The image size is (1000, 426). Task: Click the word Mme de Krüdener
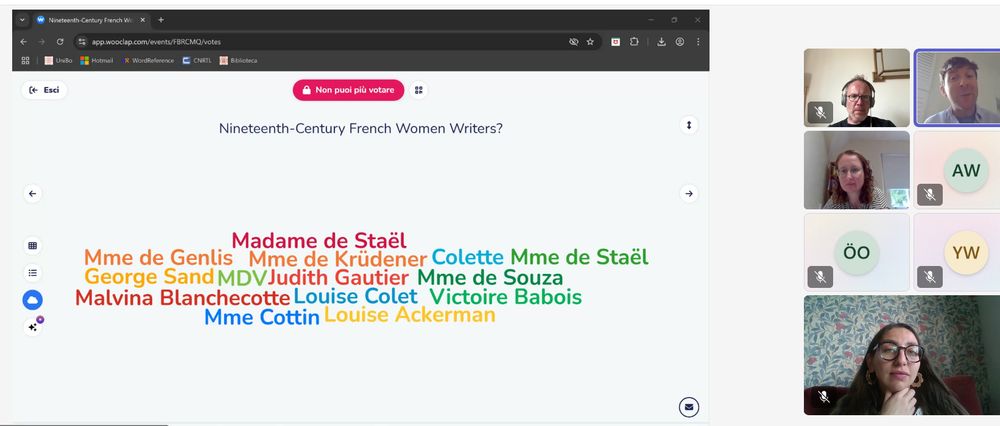(337, 259)
